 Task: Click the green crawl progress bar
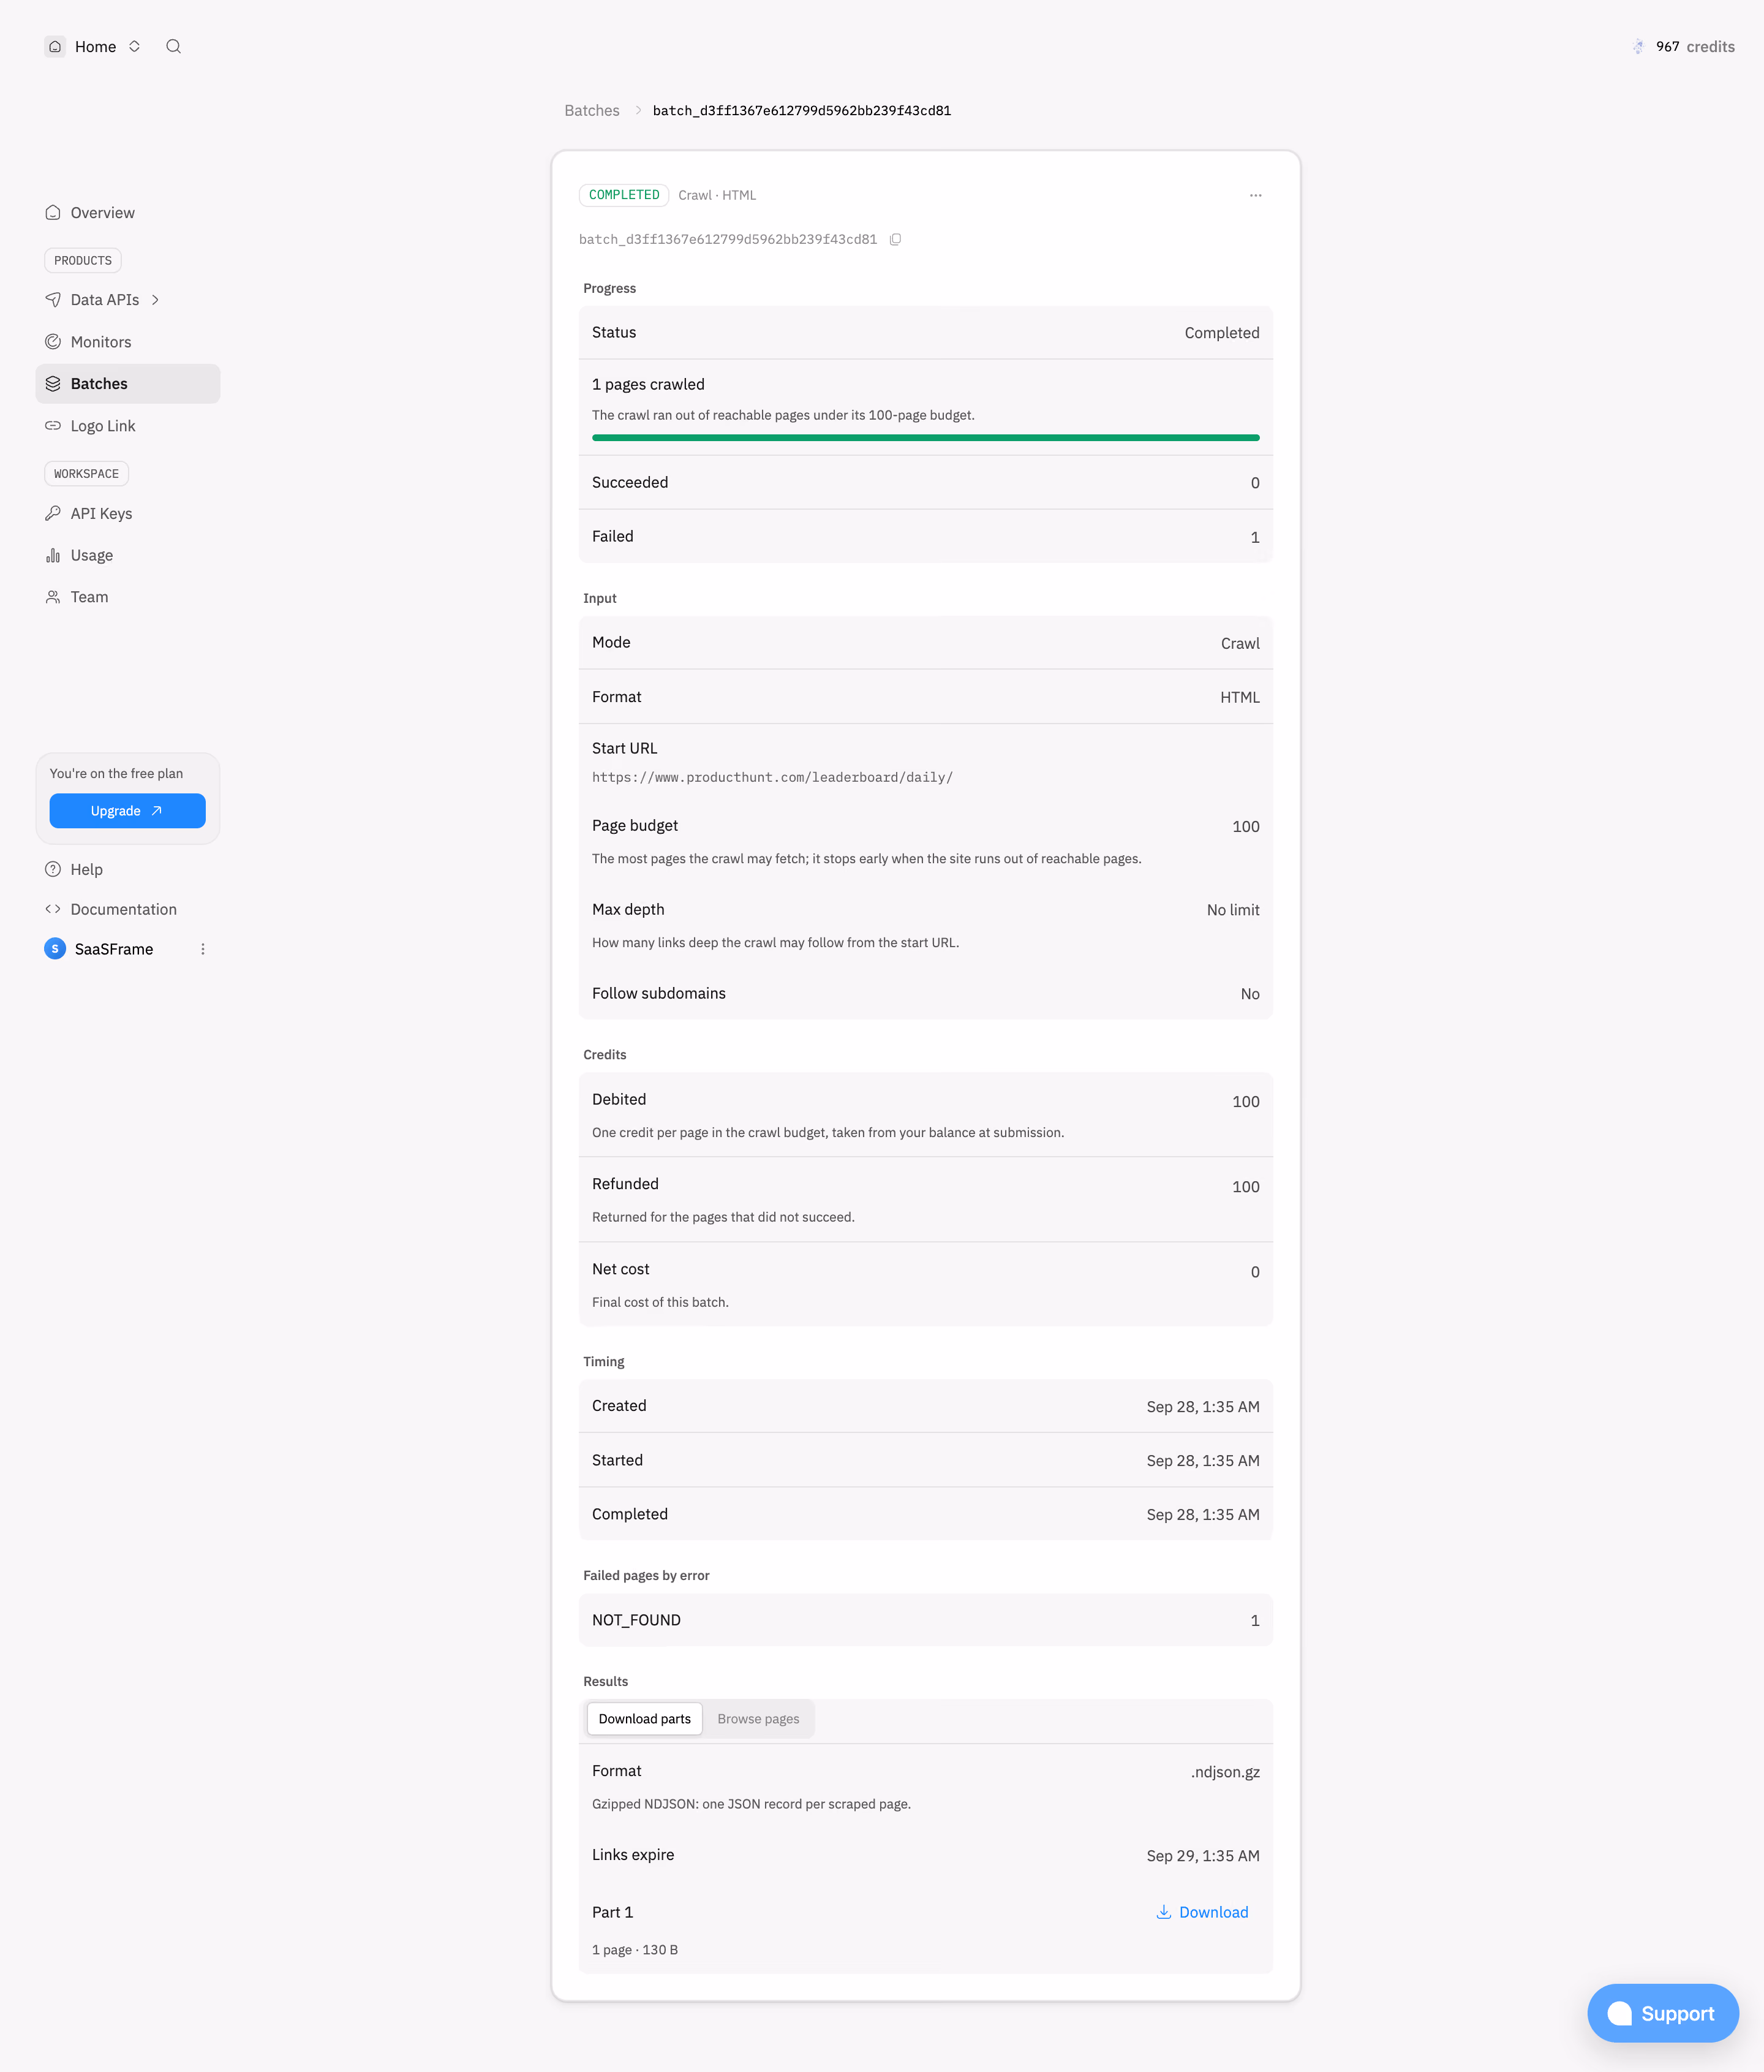(926, 438)
